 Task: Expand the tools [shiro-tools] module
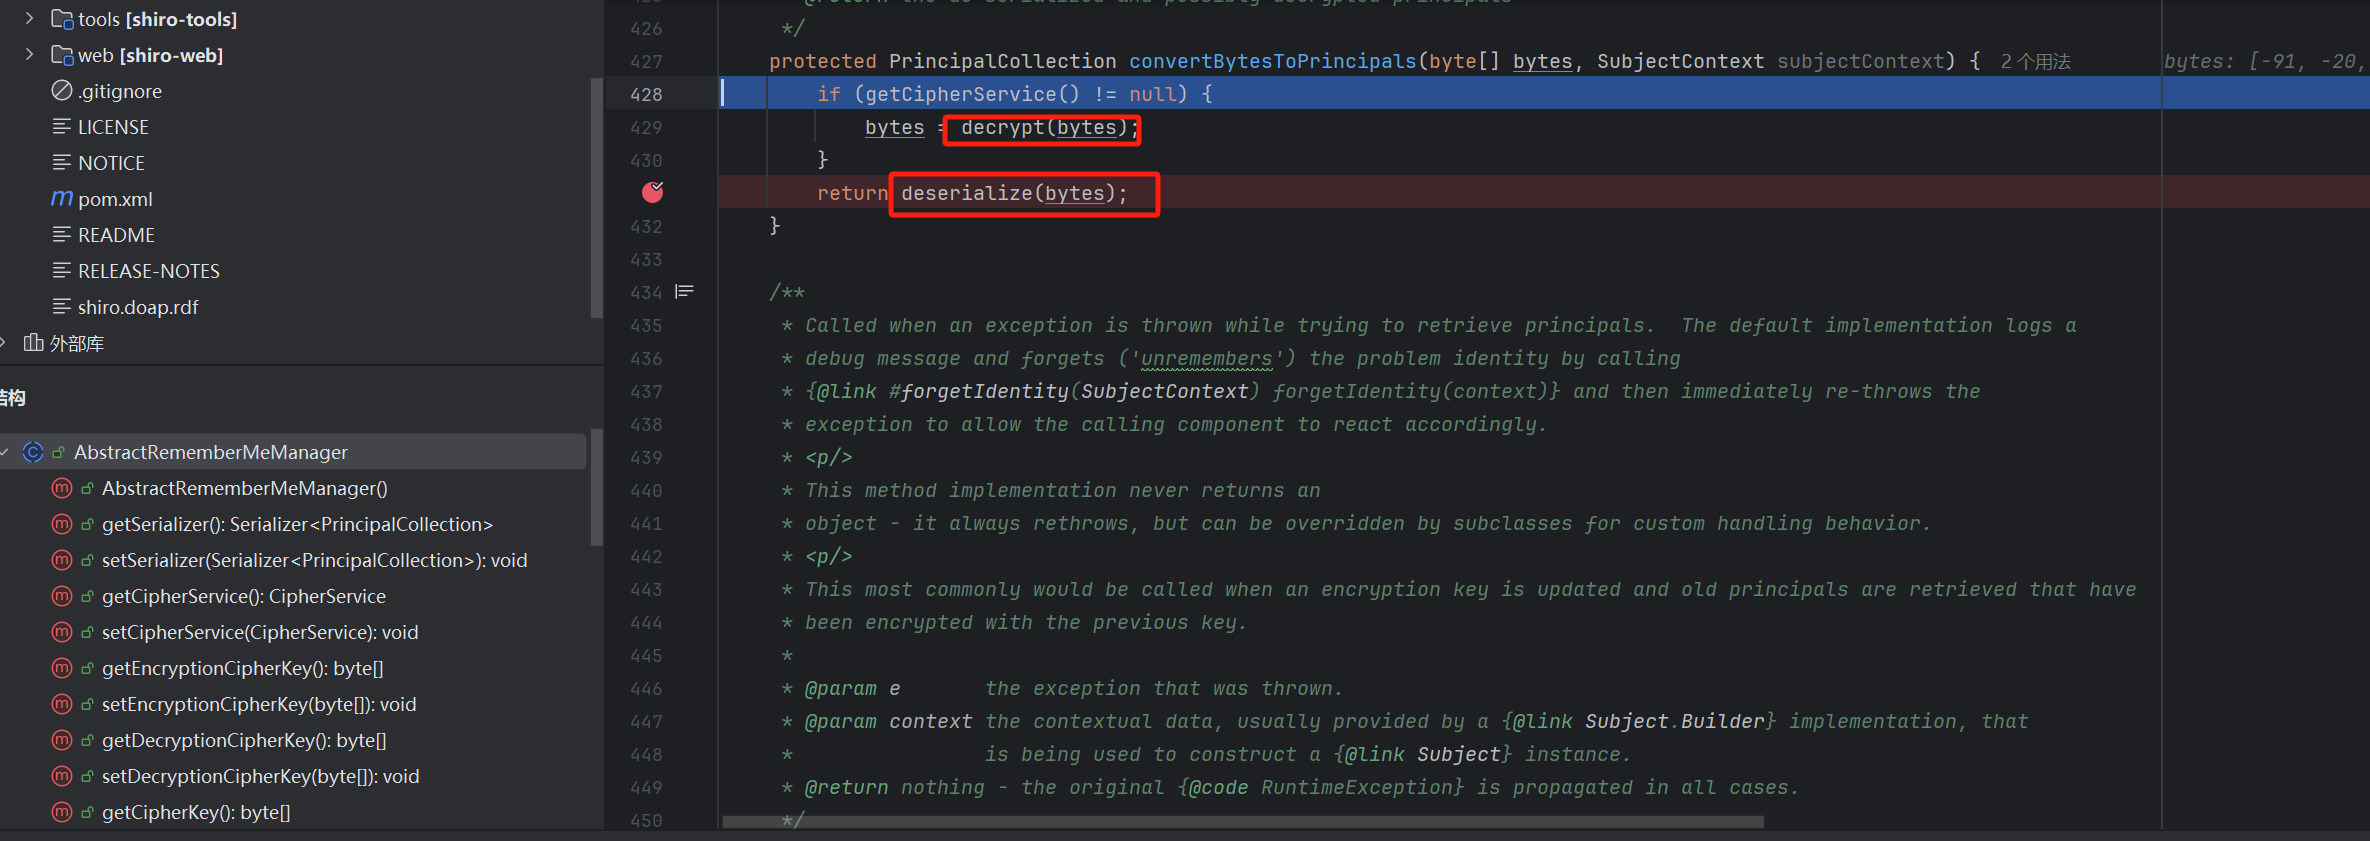29,18
